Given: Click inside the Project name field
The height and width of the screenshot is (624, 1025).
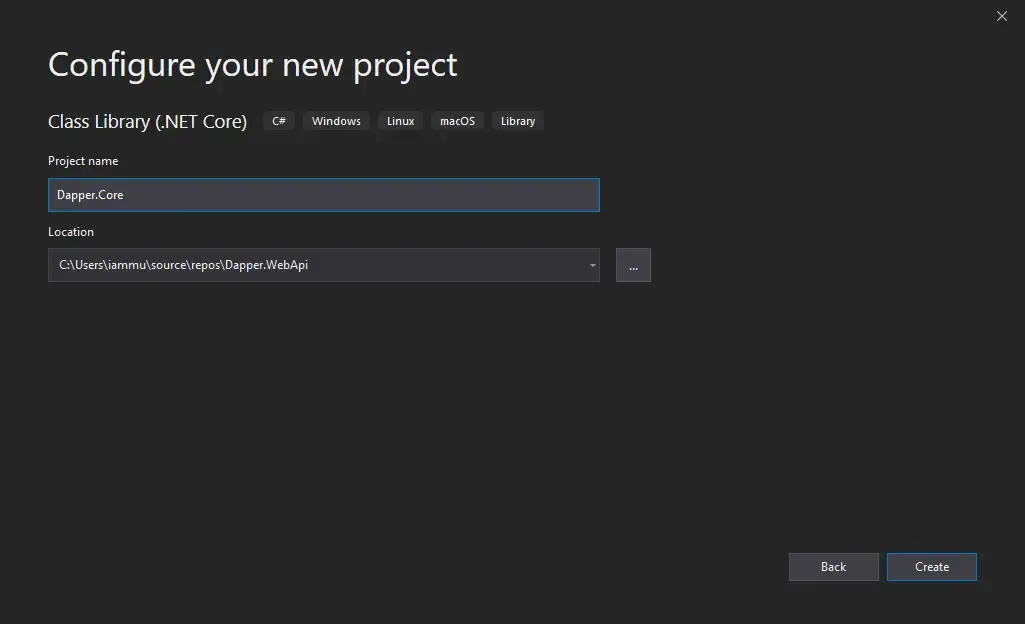Looking at the screenshot, I should pyautogui.click(x=323, y=194).
